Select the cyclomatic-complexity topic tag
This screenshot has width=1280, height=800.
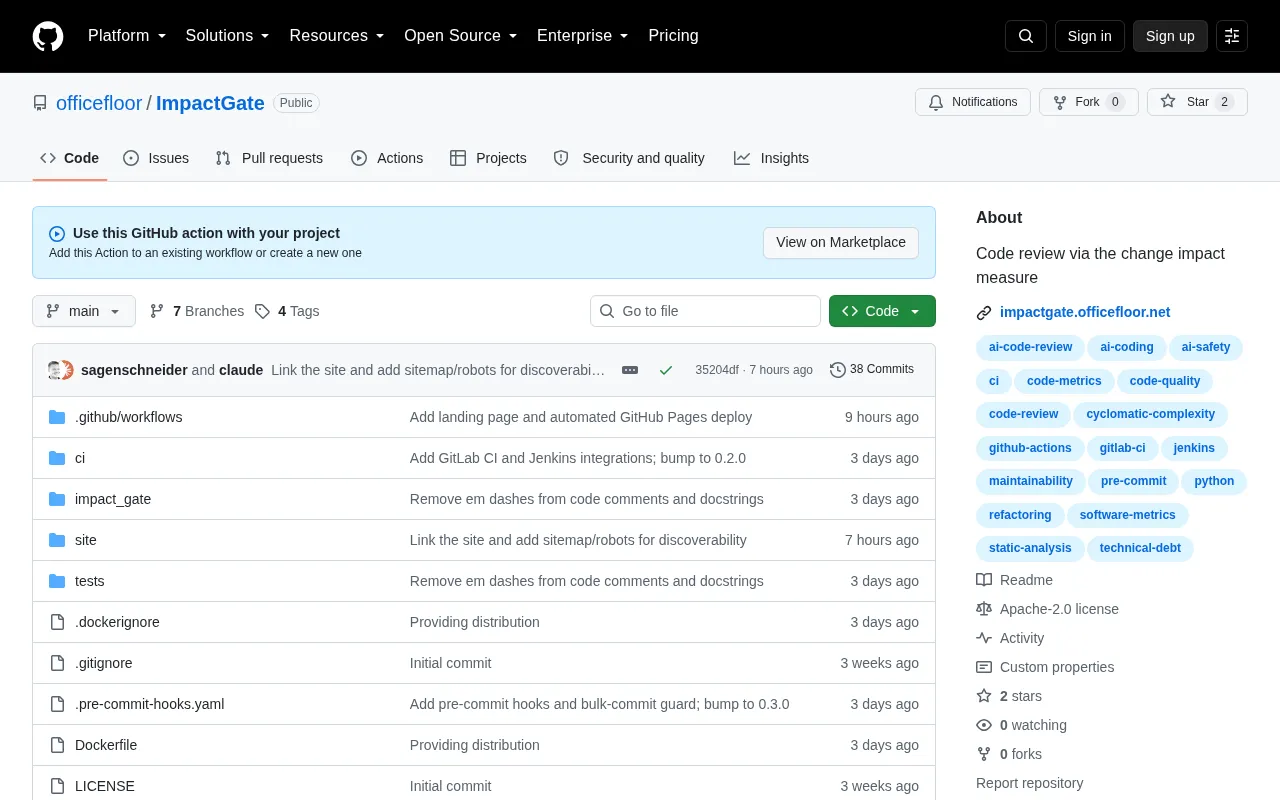1151,414
